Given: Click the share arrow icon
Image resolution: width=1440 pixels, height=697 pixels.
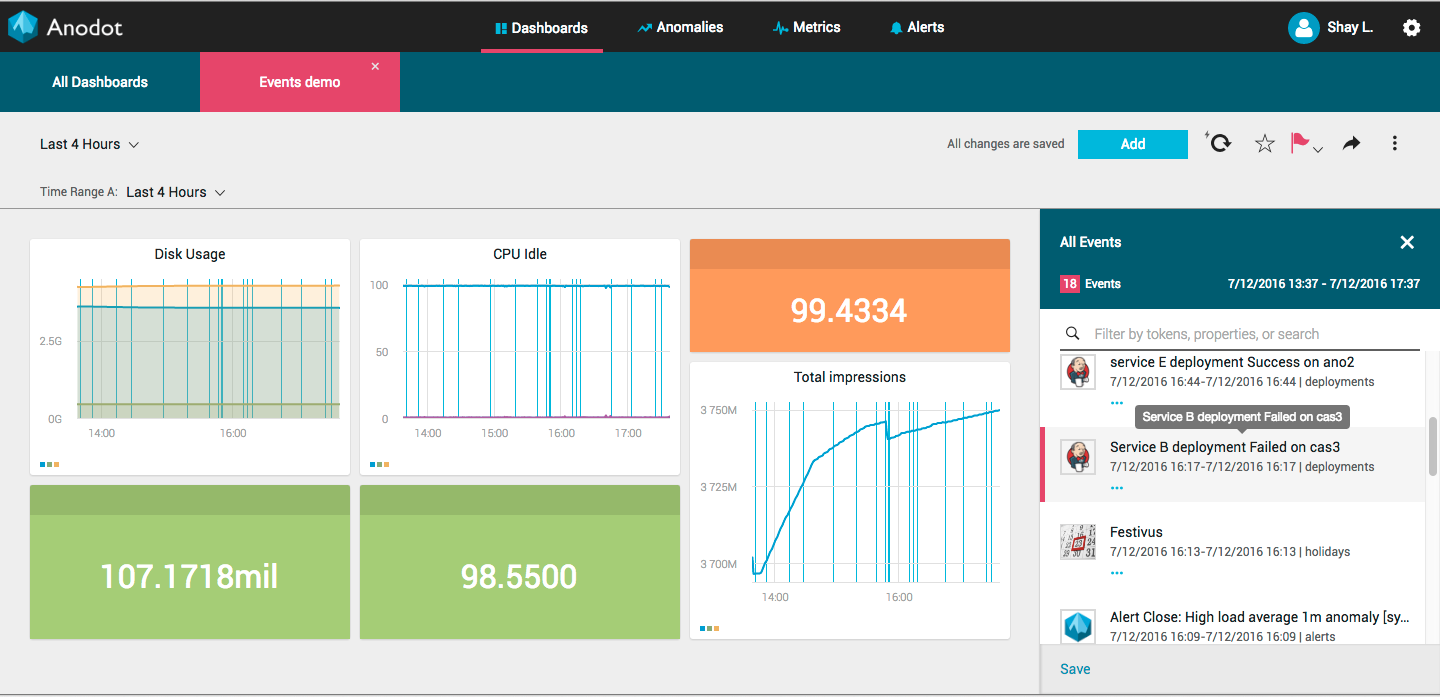Looking at the screenshot, I should [1351, 144].
